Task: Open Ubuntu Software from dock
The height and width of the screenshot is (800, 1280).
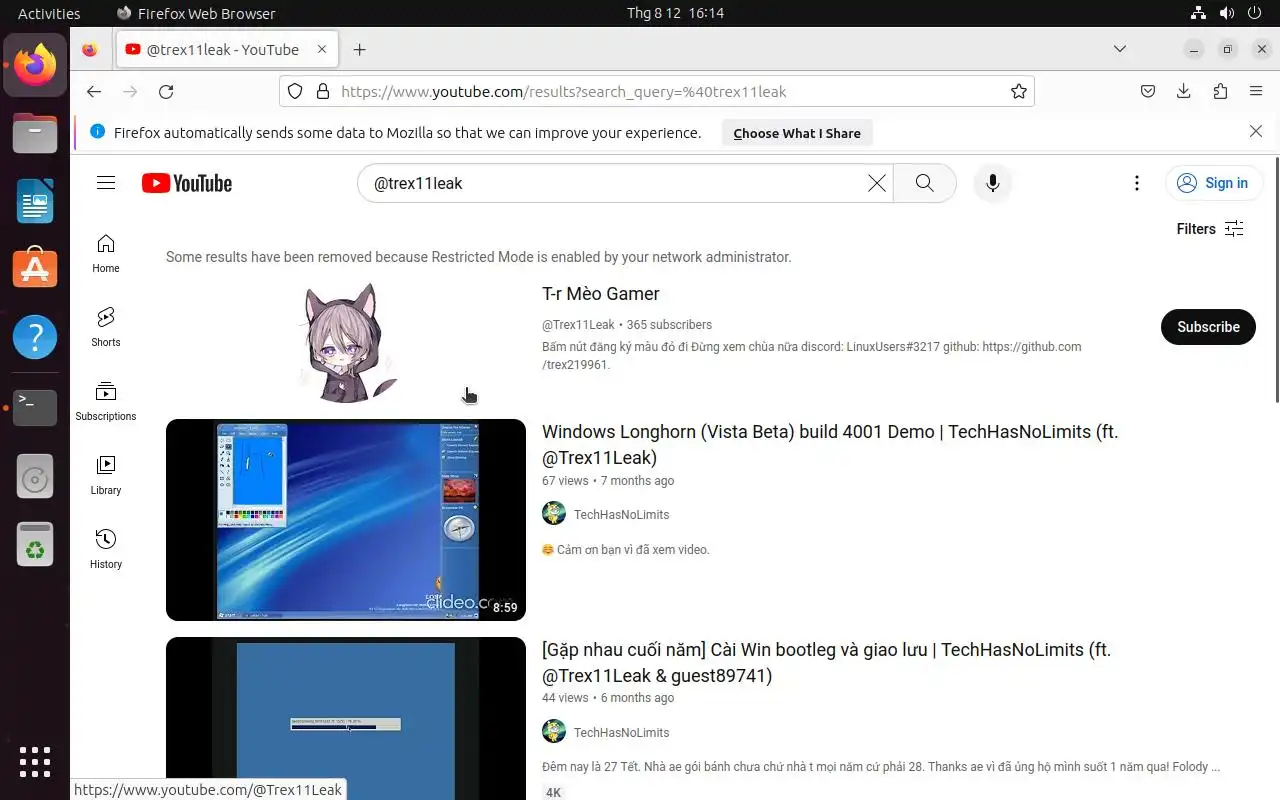Action: [35, 269]
